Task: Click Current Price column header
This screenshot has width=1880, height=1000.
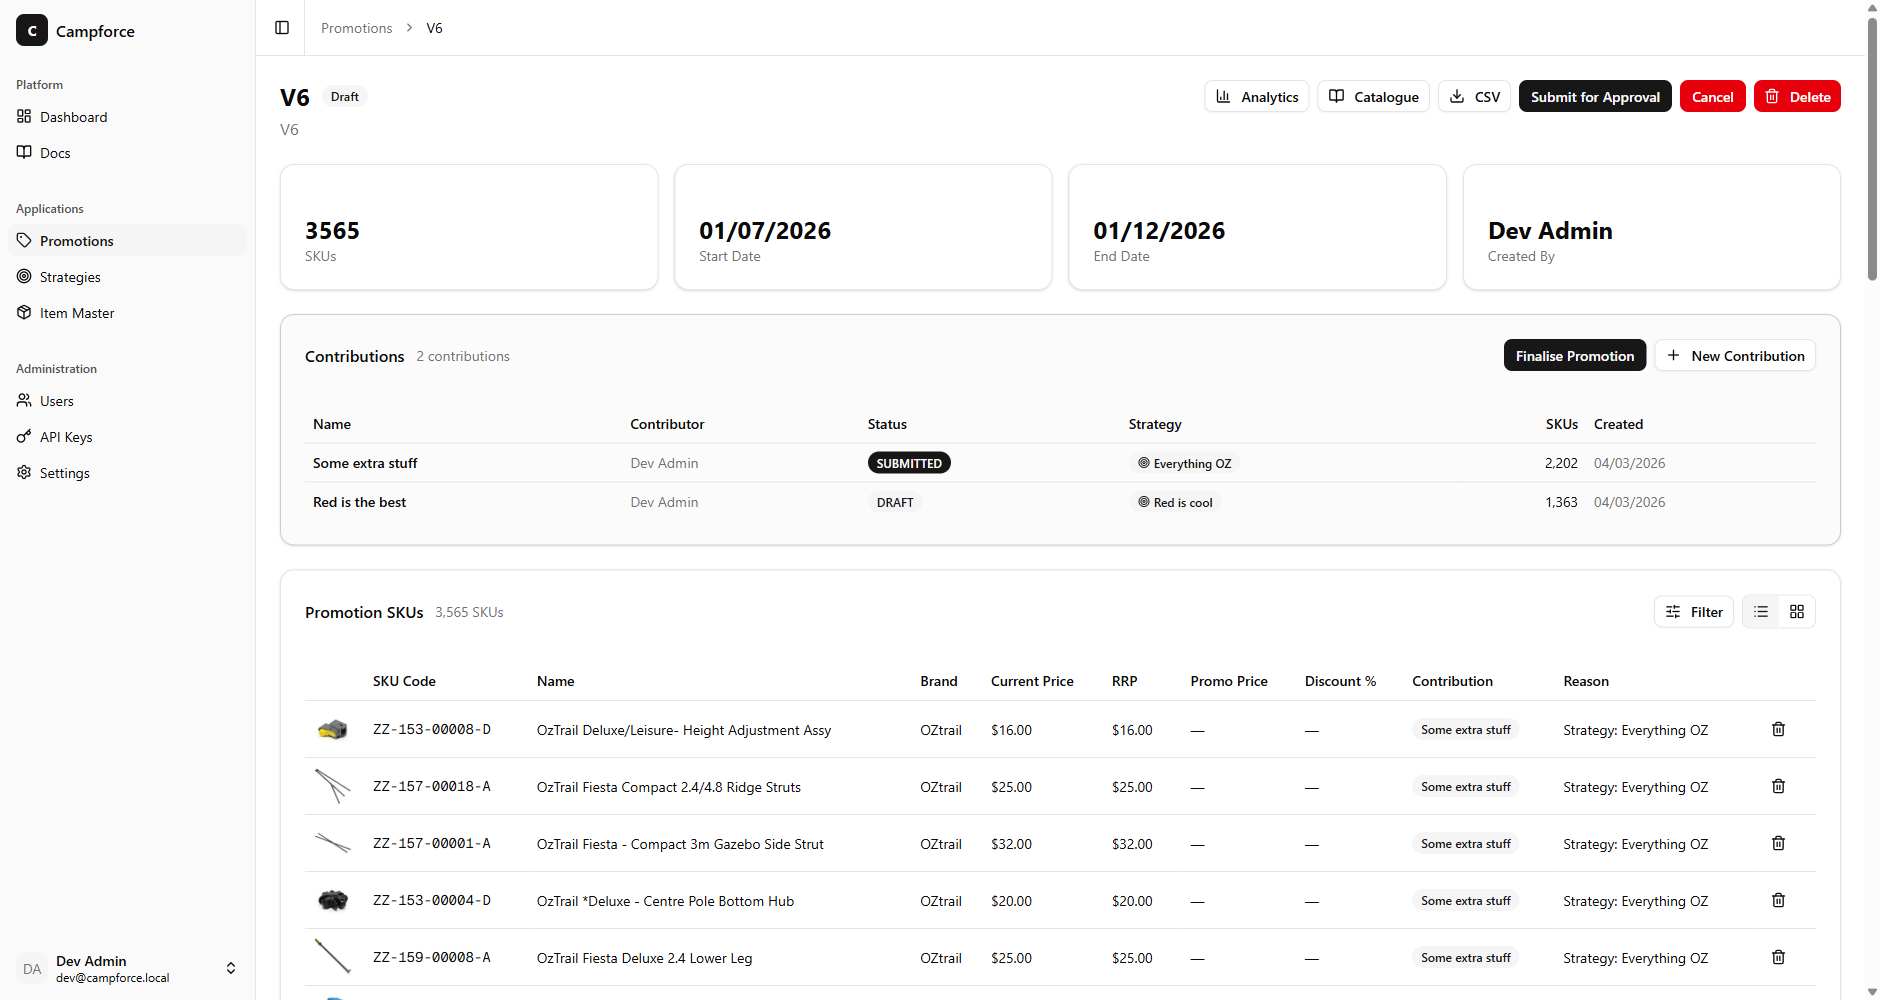Action: tap(1032, 681)
